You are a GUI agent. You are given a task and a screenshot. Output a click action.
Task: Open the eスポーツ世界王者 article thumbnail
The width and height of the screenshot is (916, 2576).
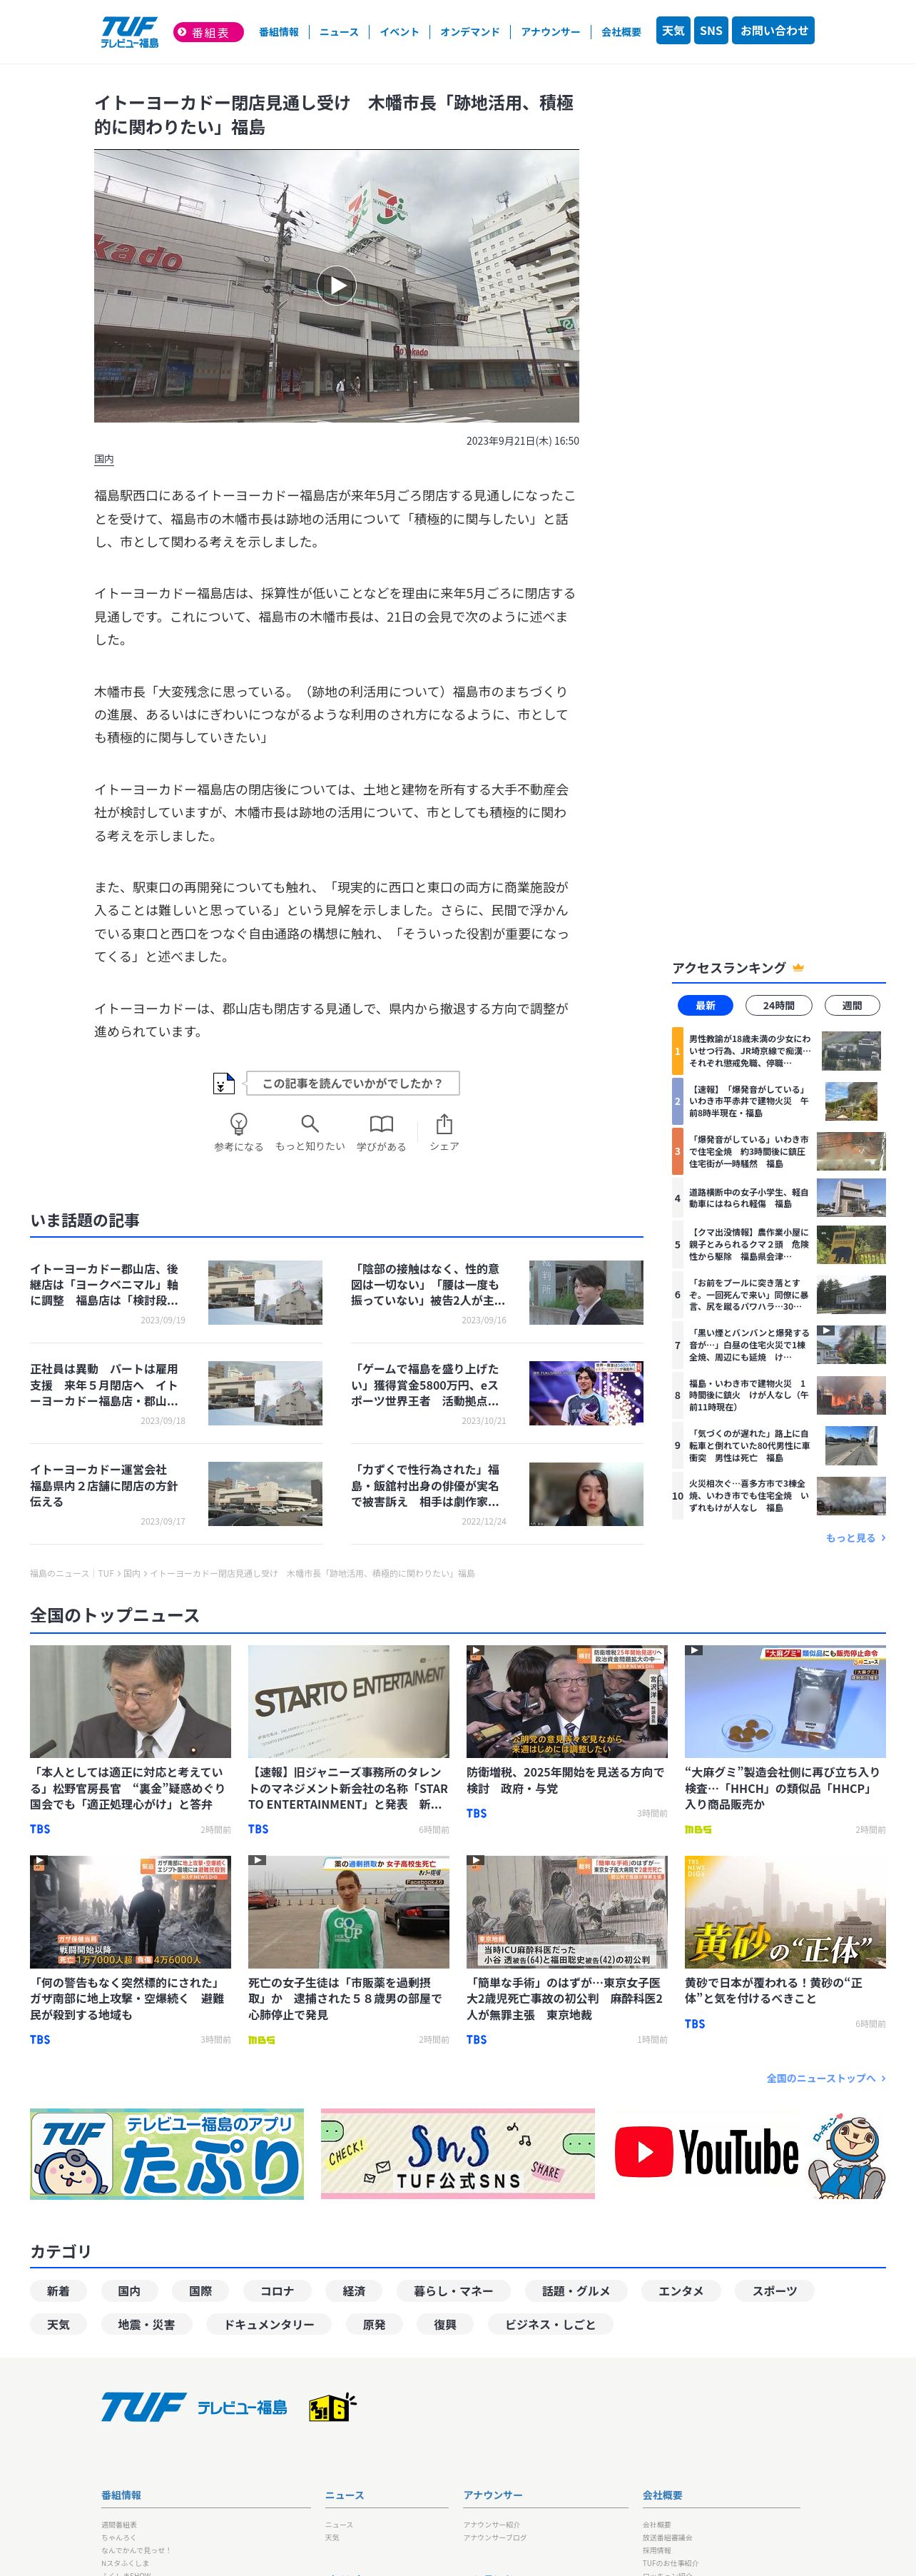pyautogui.click(x=586, y=1392)
